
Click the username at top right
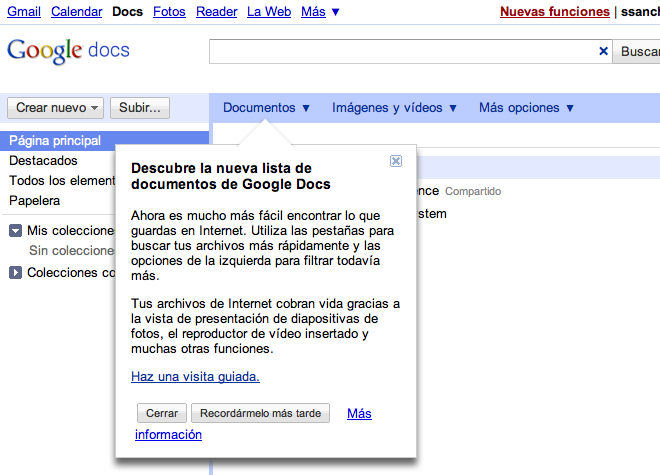pos(640,12)
